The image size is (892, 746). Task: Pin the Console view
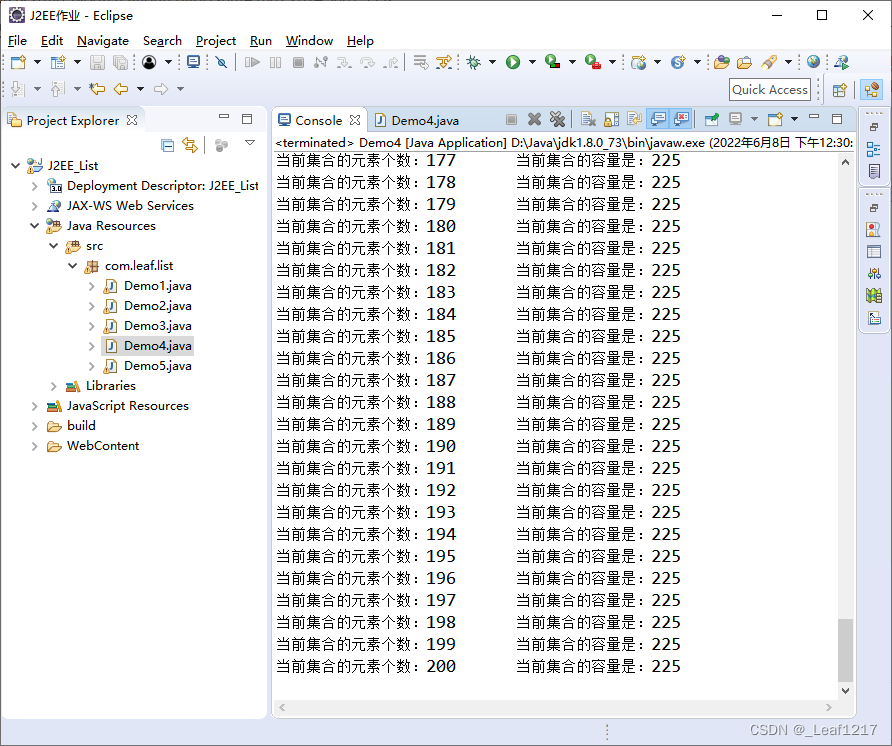[711, 120]
